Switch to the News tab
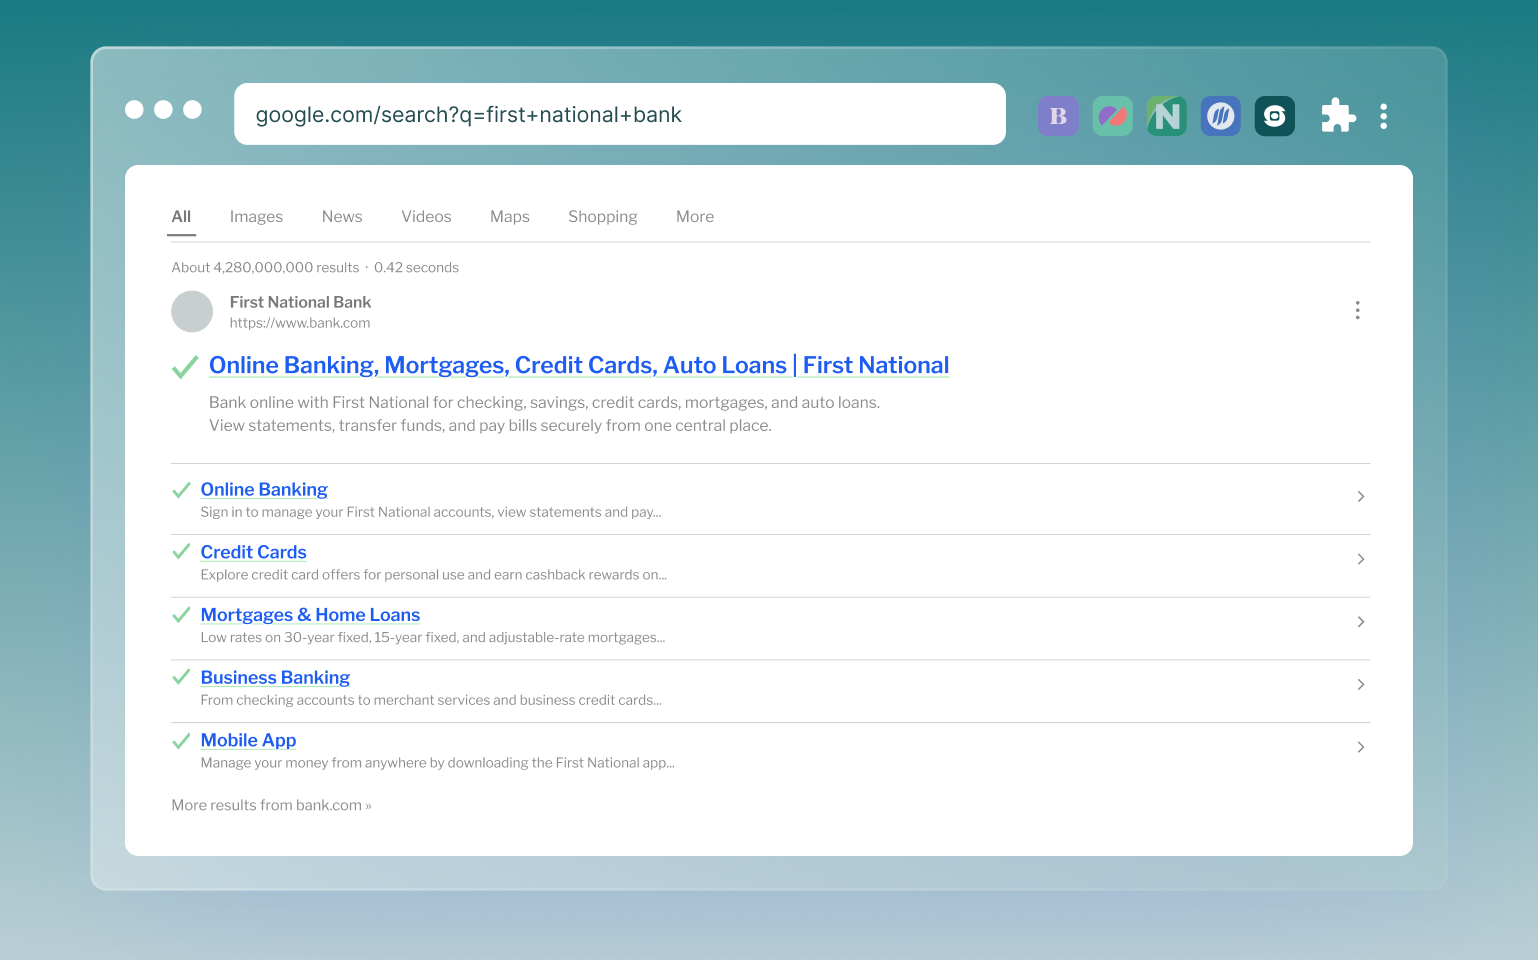This screenshot has width=1538, height=960. click(342, 217)
